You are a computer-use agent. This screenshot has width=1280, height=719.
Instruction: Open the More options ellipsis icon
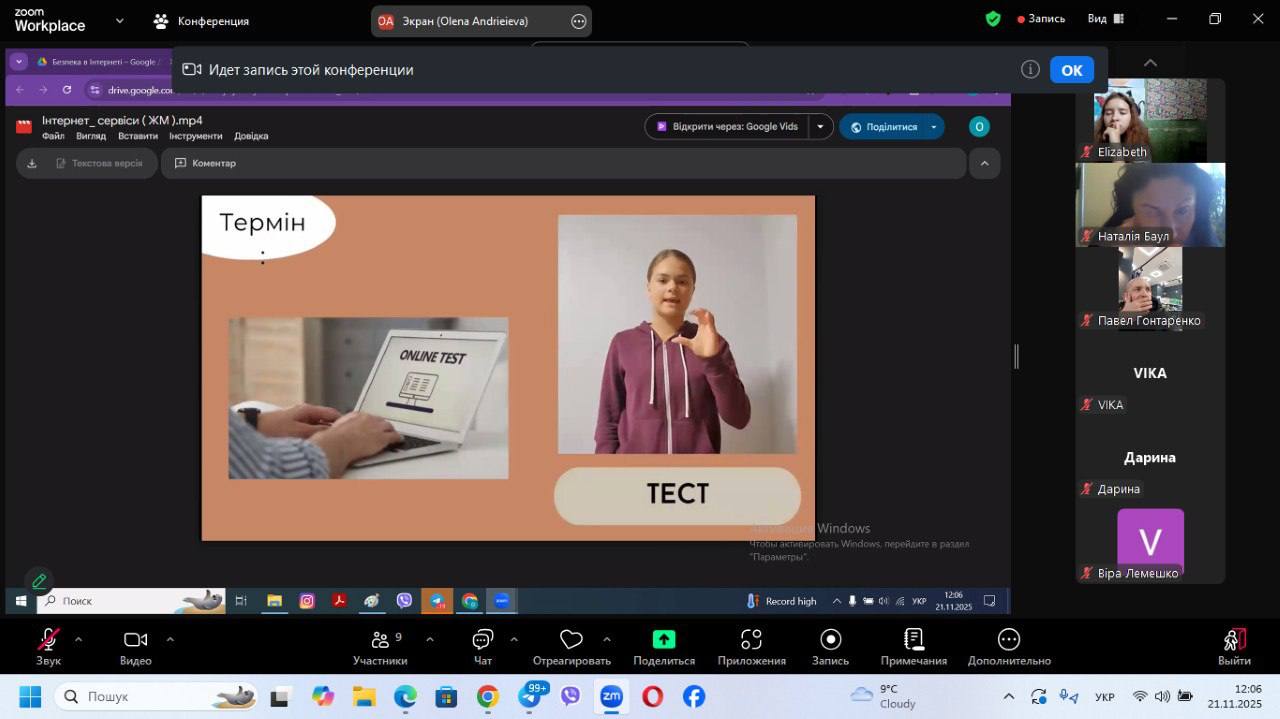pos(1009,641)
